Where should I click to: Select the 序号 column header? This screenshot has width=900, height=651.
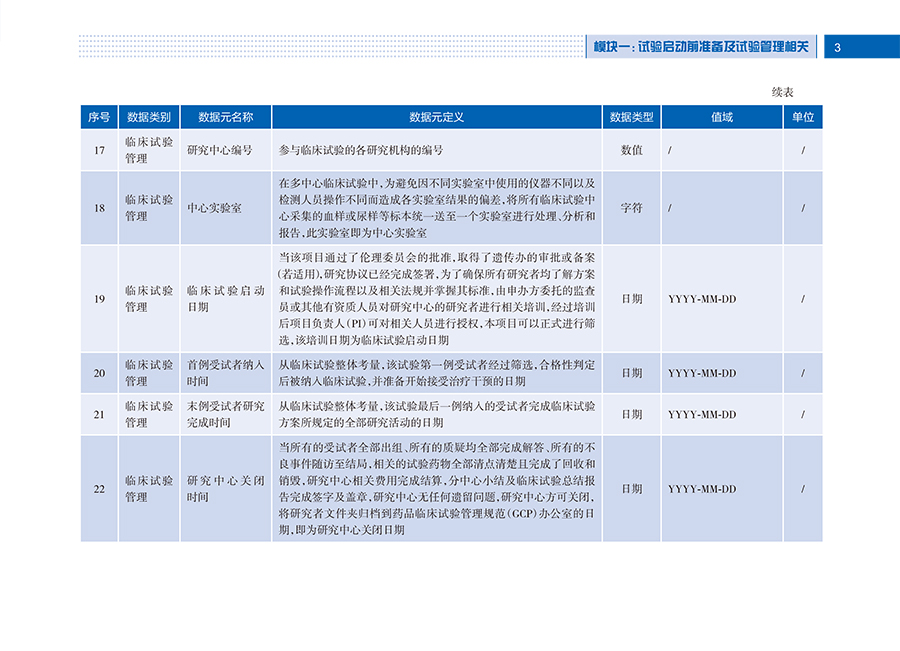[99, 117]
